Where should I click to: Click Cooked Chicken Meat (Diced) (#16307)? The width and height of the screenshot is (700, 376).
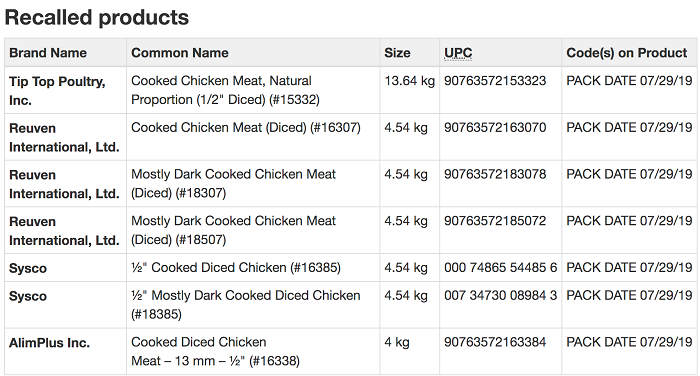pyautogui.click(x=246, y=128)
